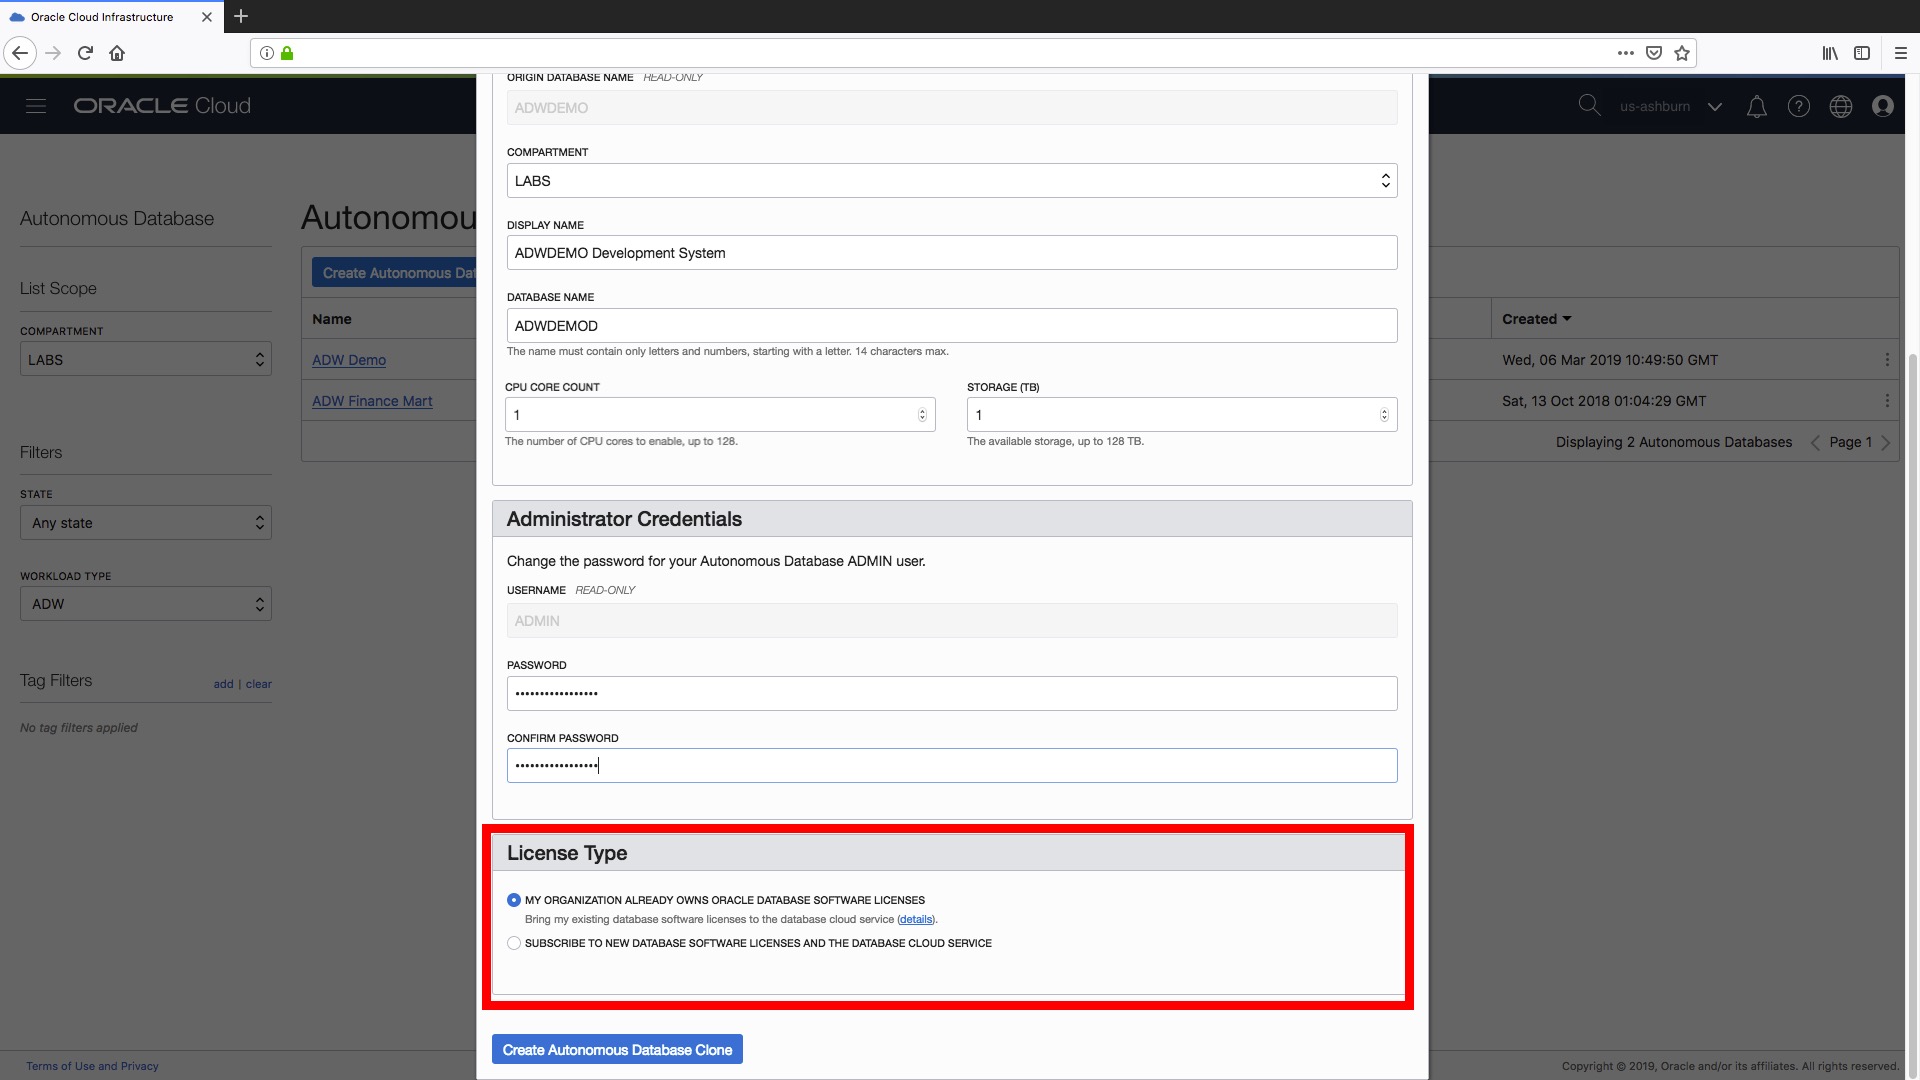Open the details link about database licenses
The width and height of the screenshot is (1920, 1080).
[915, 919]
